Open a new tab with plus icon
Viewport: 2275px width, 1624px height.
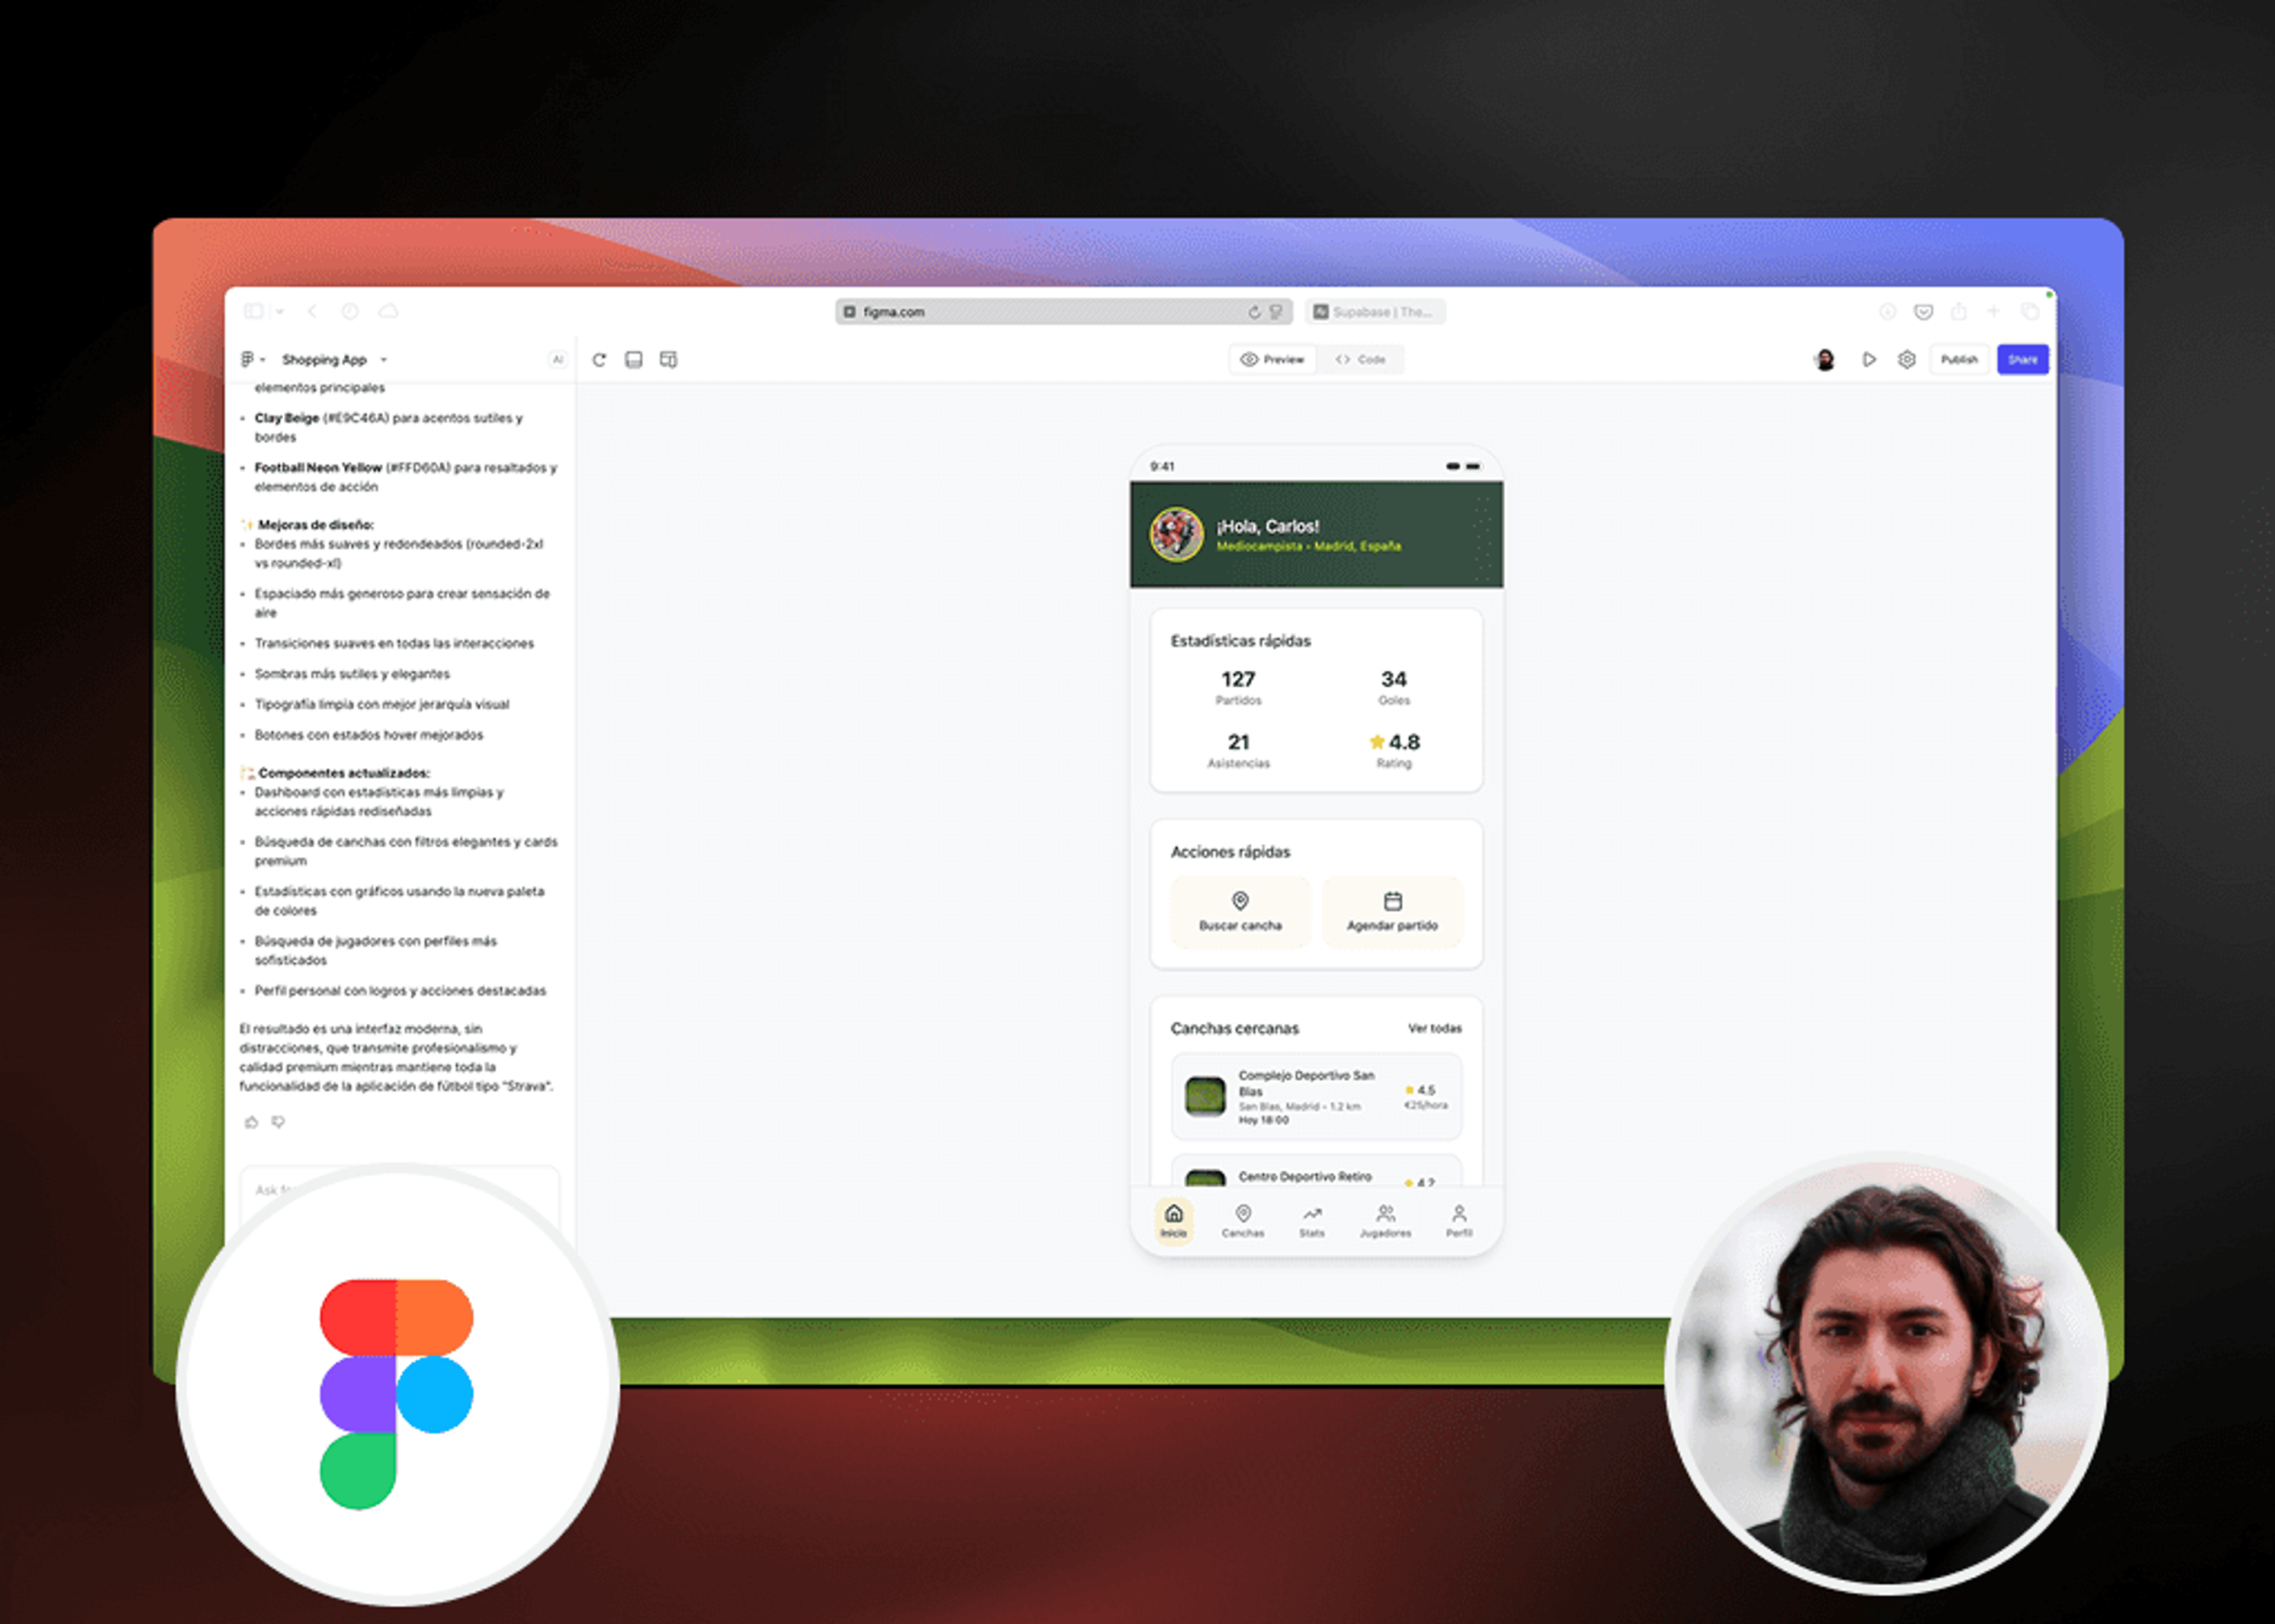pyautogui.click(x=1993, y=311)
